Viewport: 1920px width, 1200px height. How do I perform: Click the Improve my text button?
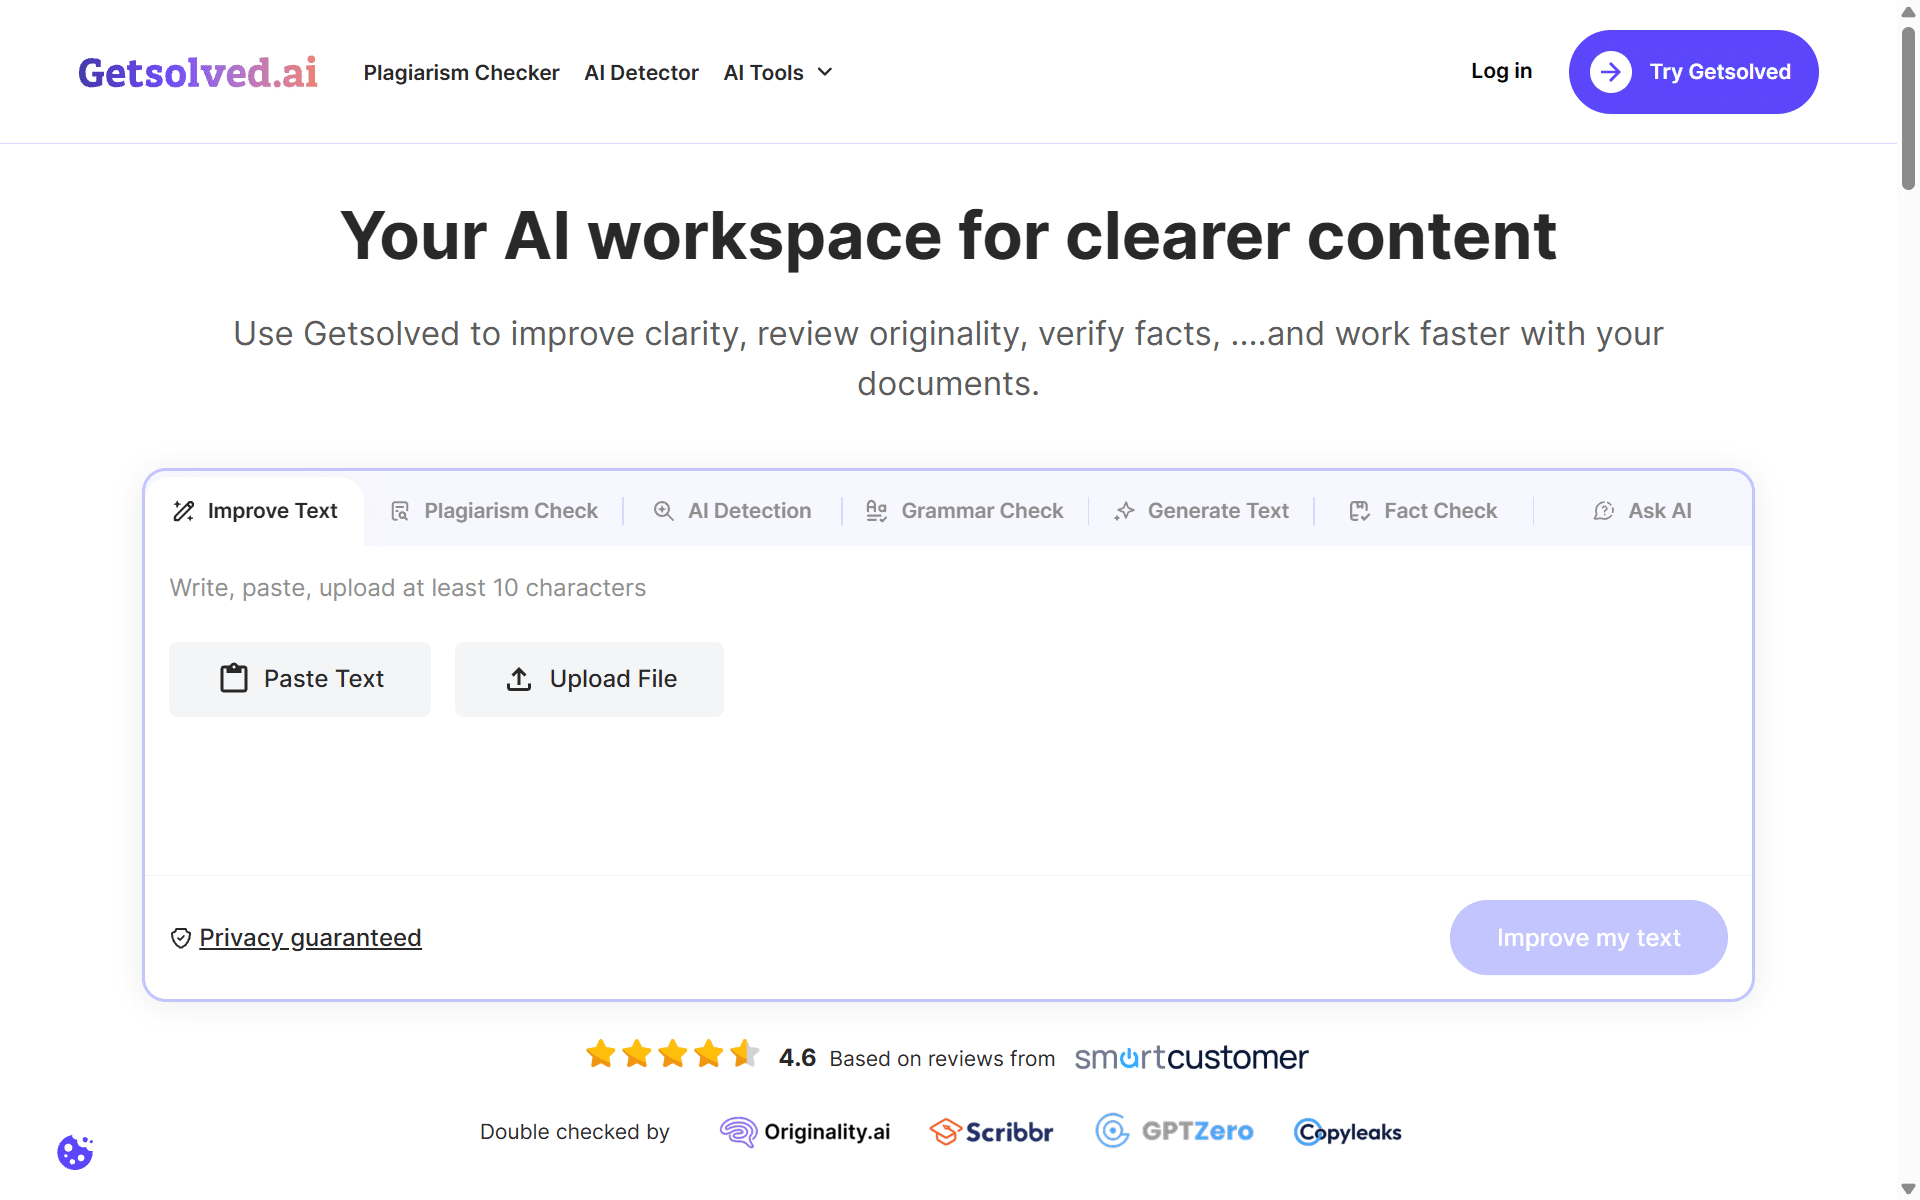tap(1588, 938)
